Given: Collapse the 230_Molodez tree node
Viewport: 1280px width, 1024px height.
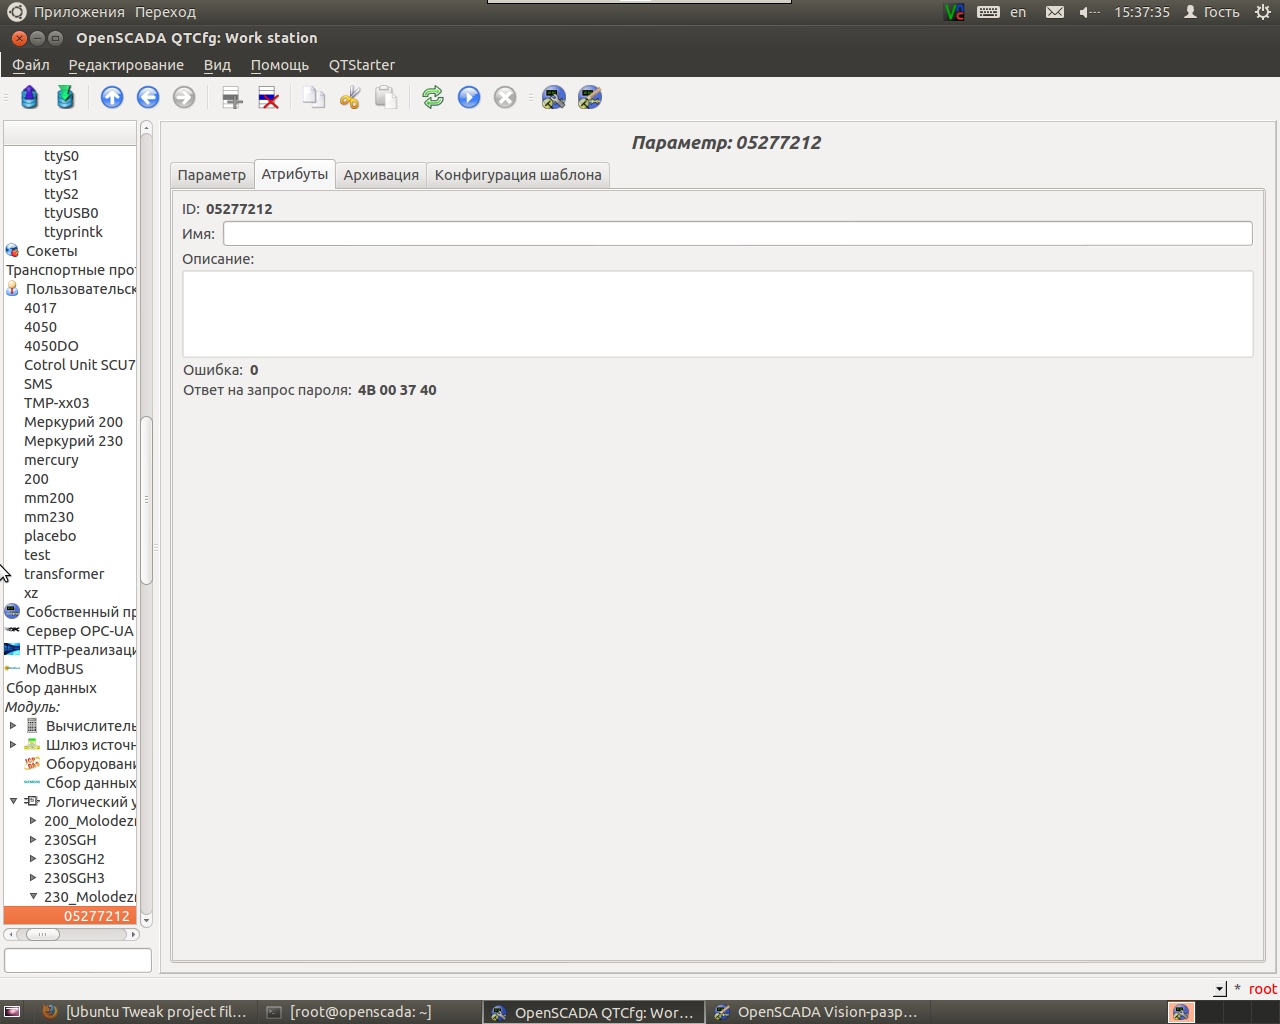Looking at the screenshot, I should [x=33, y=897].
